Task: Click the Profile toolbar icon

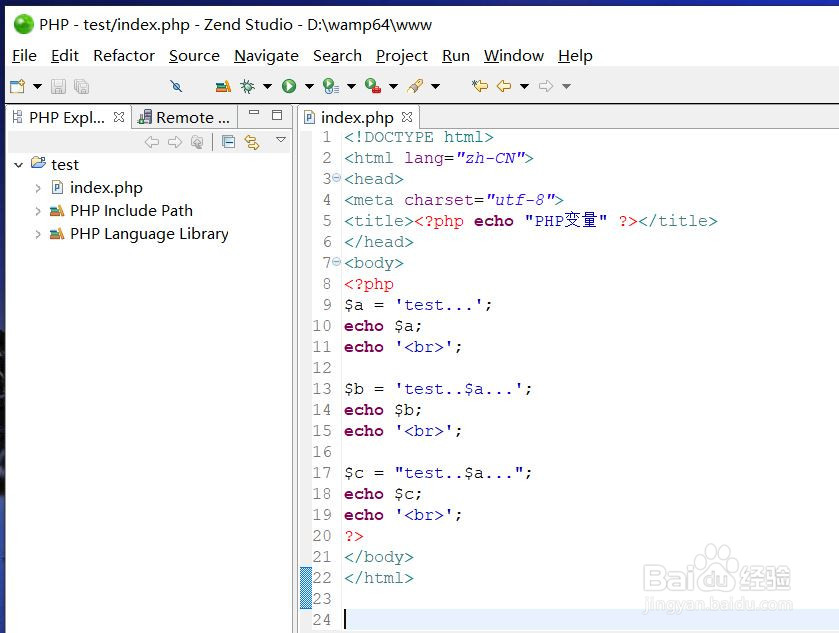Action: (331, 86)
